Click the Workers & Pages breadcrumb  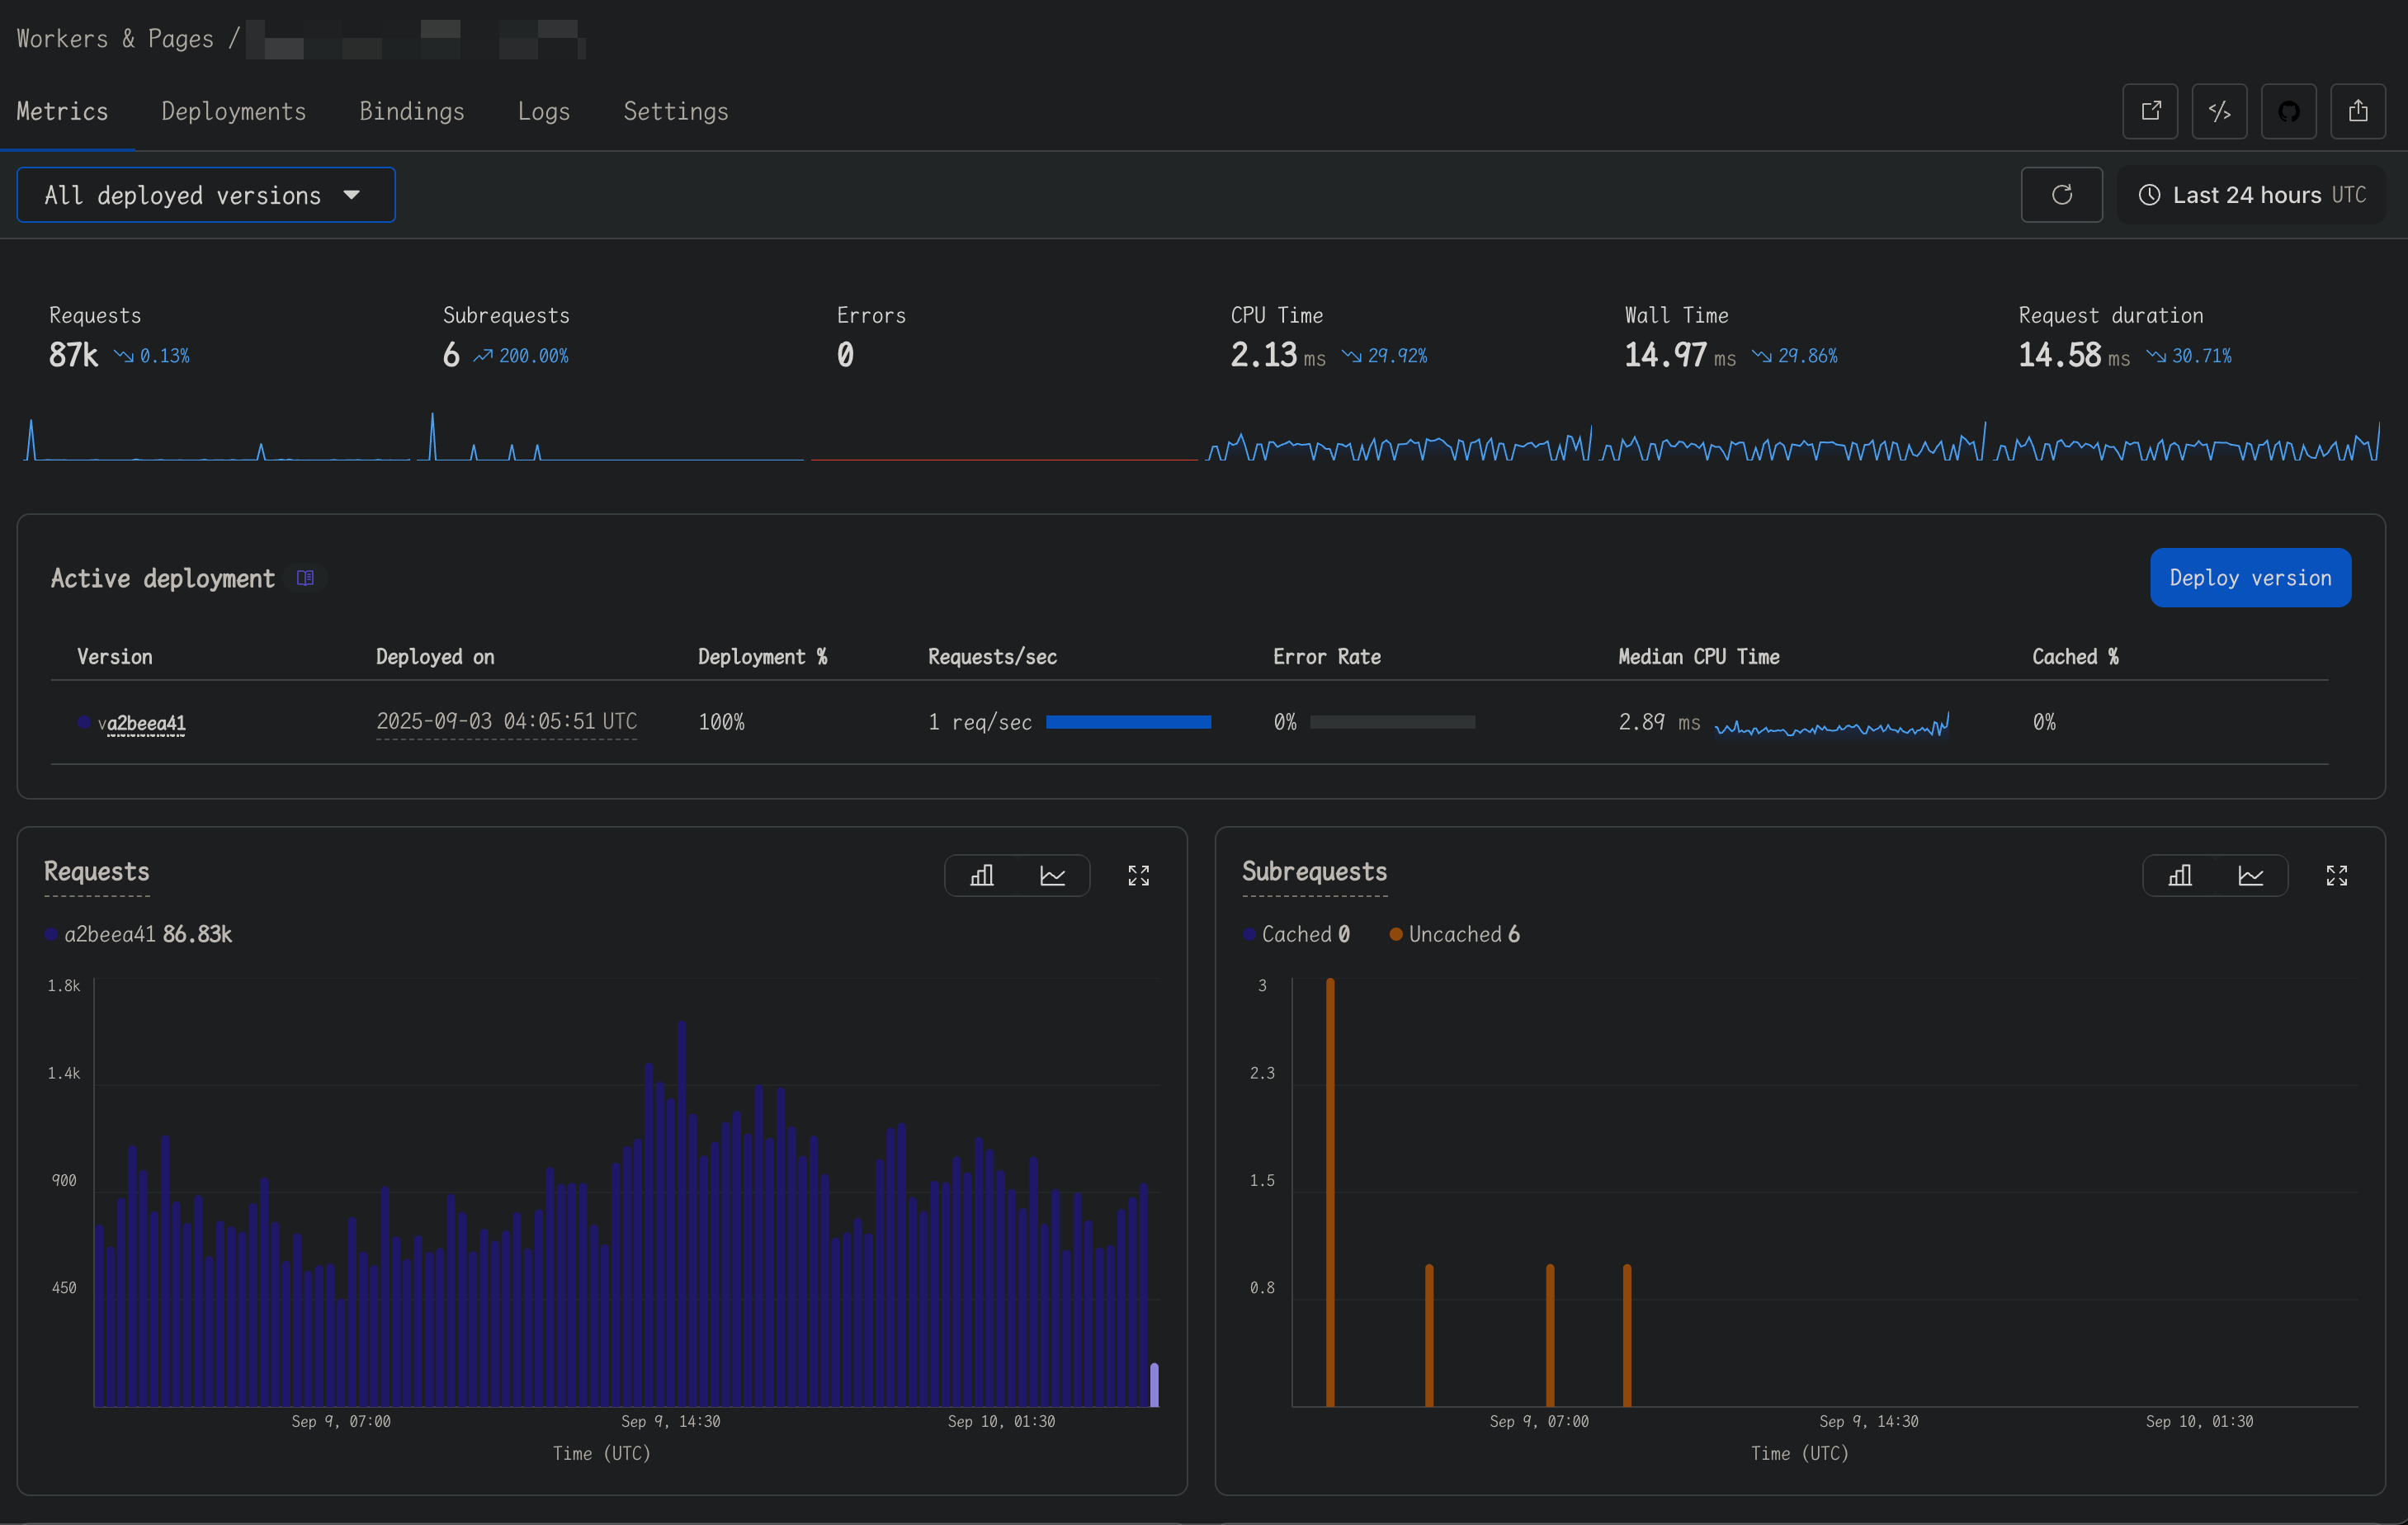(115, 39)
